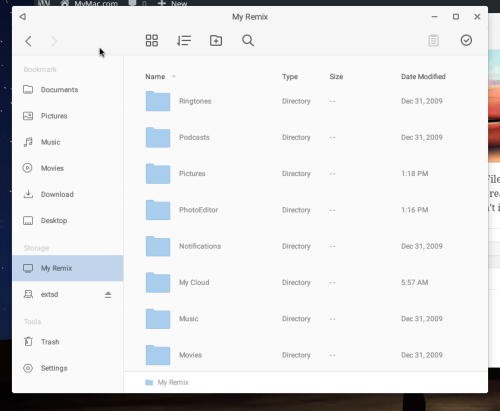Go back with the left arrow
500x411 pixels.
(x=28, y=41)
